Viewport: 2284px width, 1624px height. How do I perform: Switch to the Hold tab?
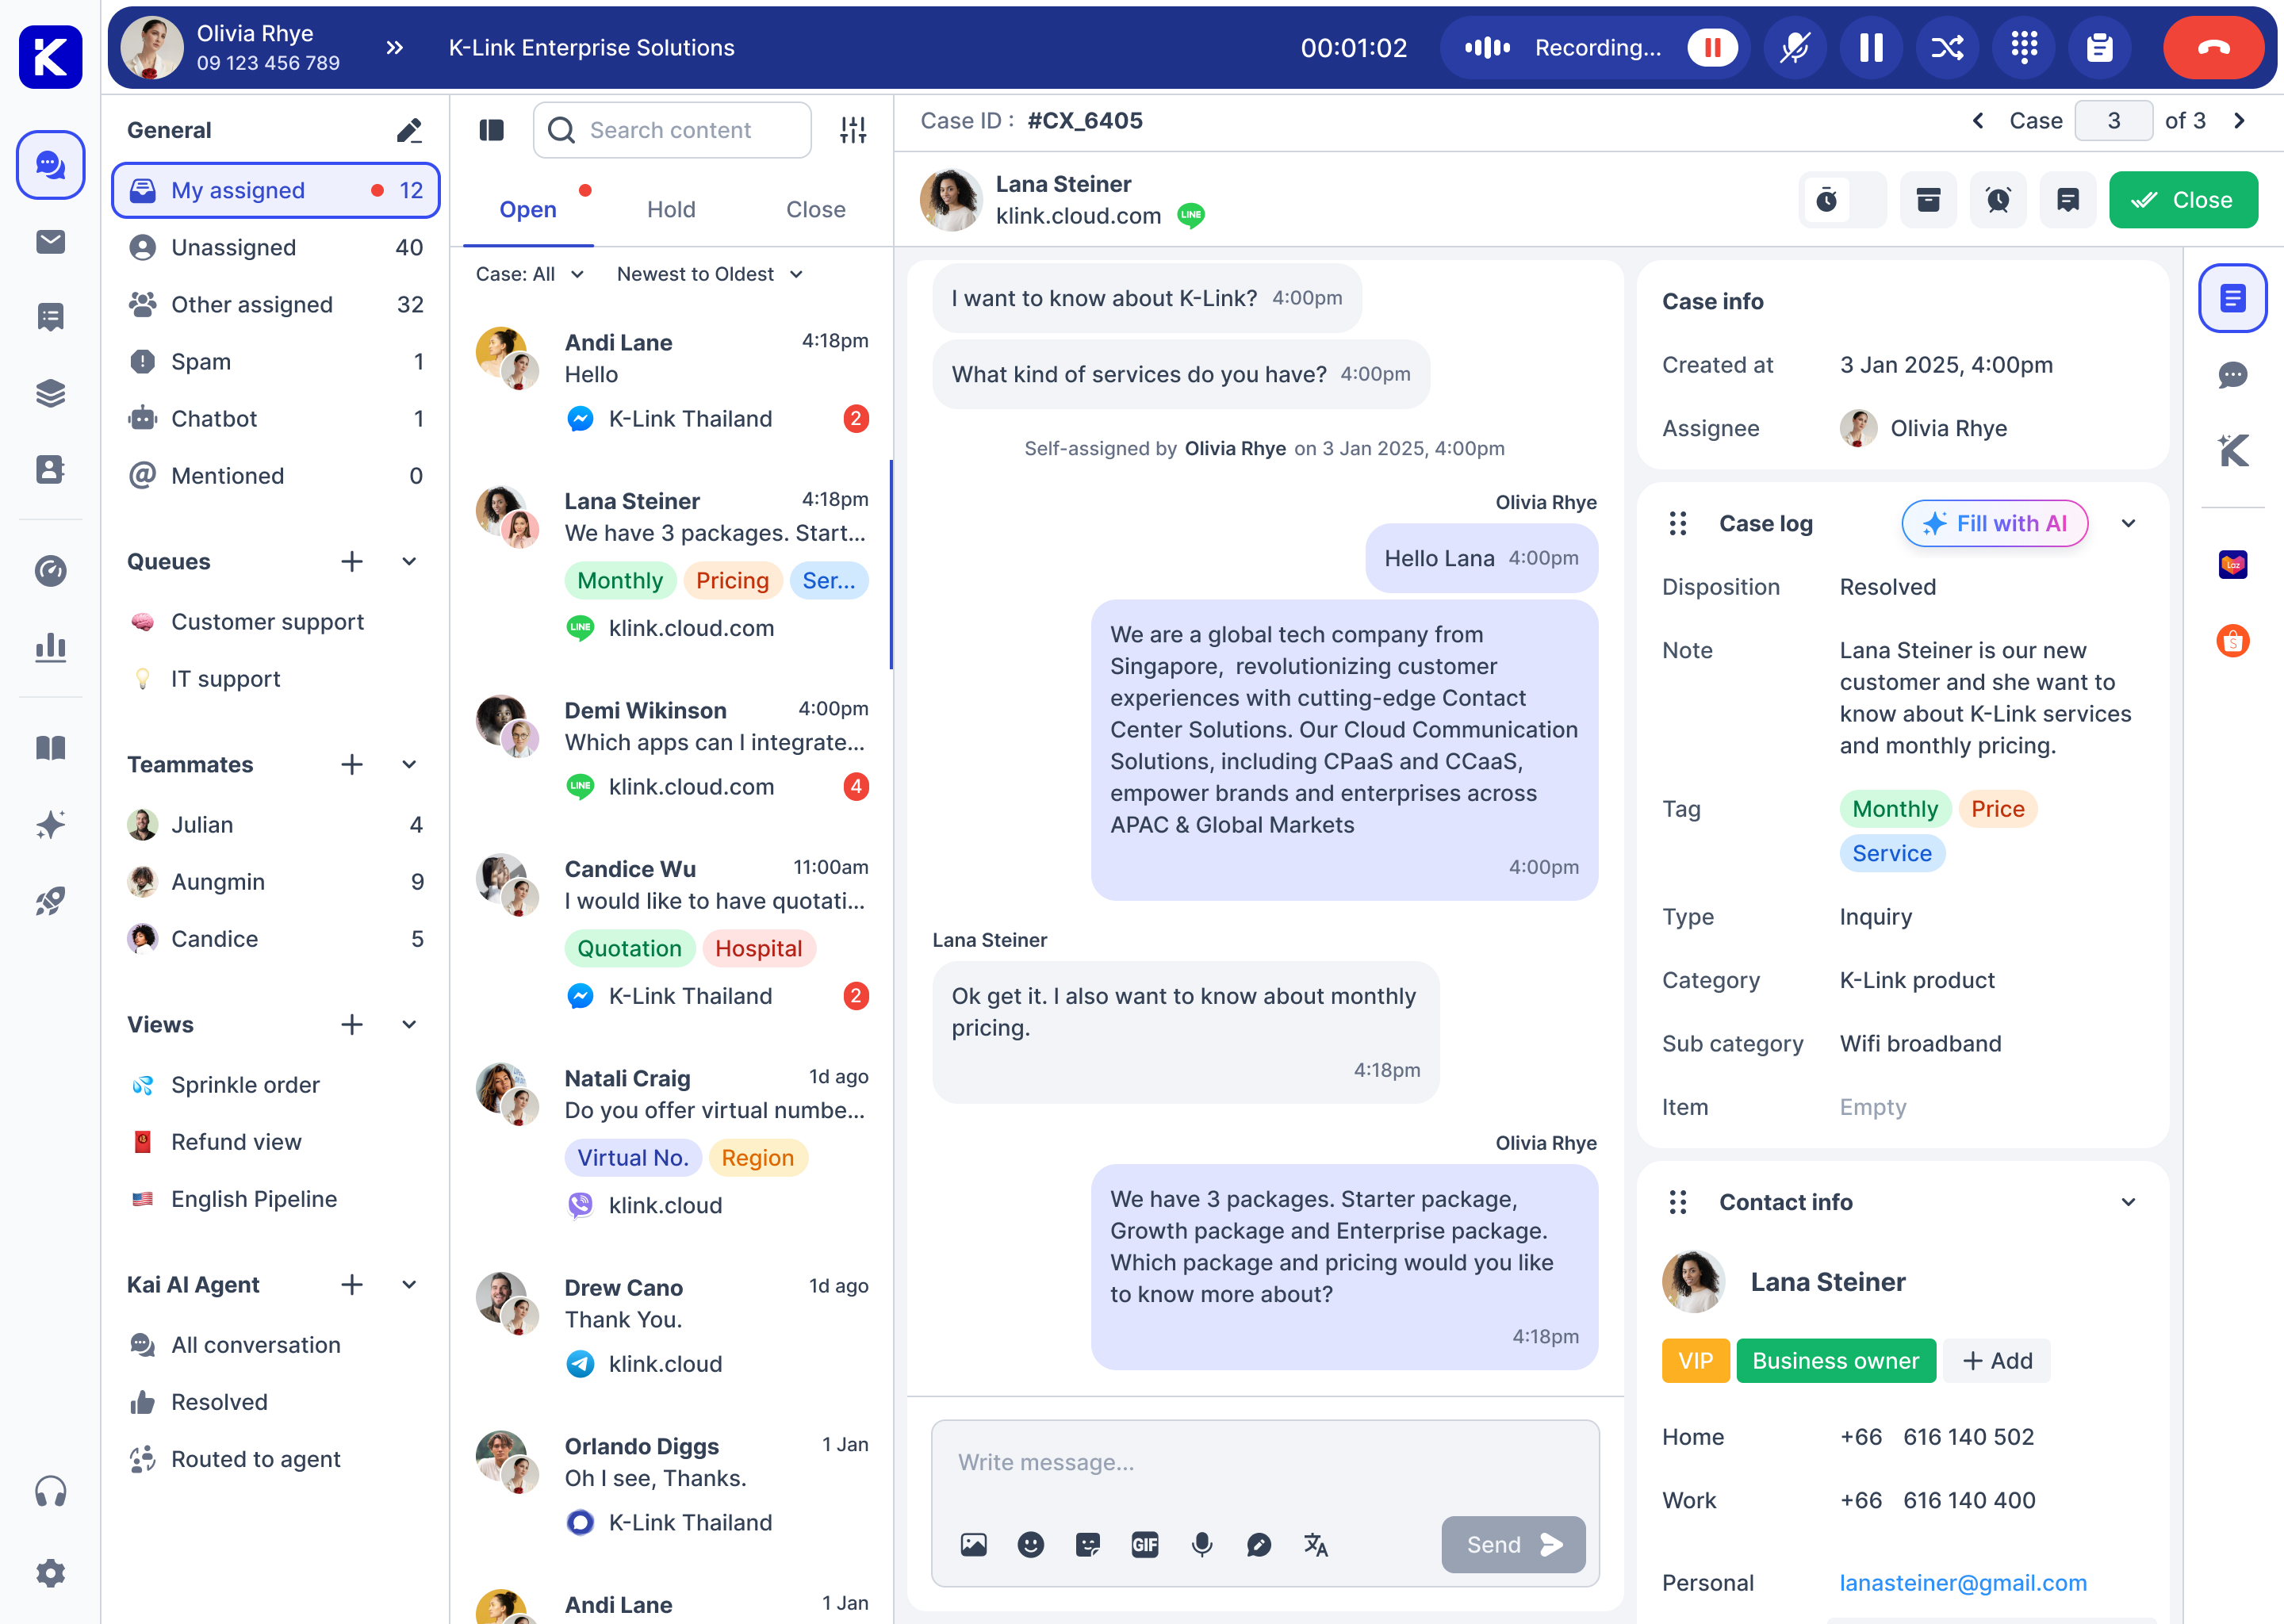pyautogui.click(x=671, y=209)
